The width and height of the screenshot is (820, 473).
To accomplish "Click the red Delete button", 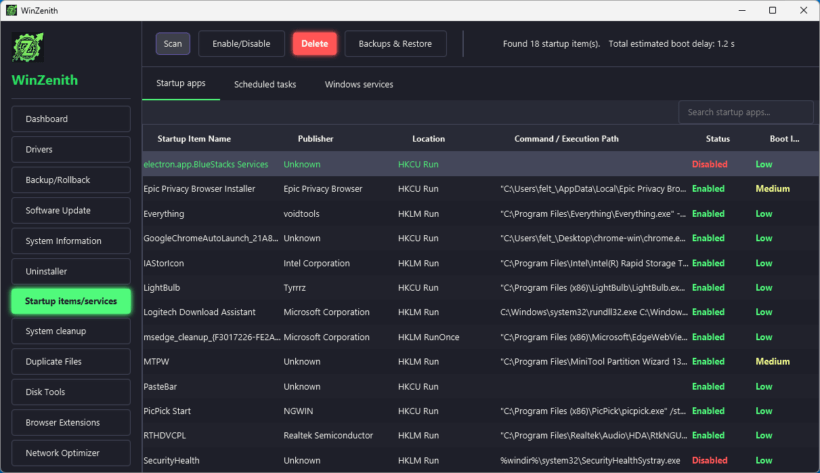I will (315, 44).
